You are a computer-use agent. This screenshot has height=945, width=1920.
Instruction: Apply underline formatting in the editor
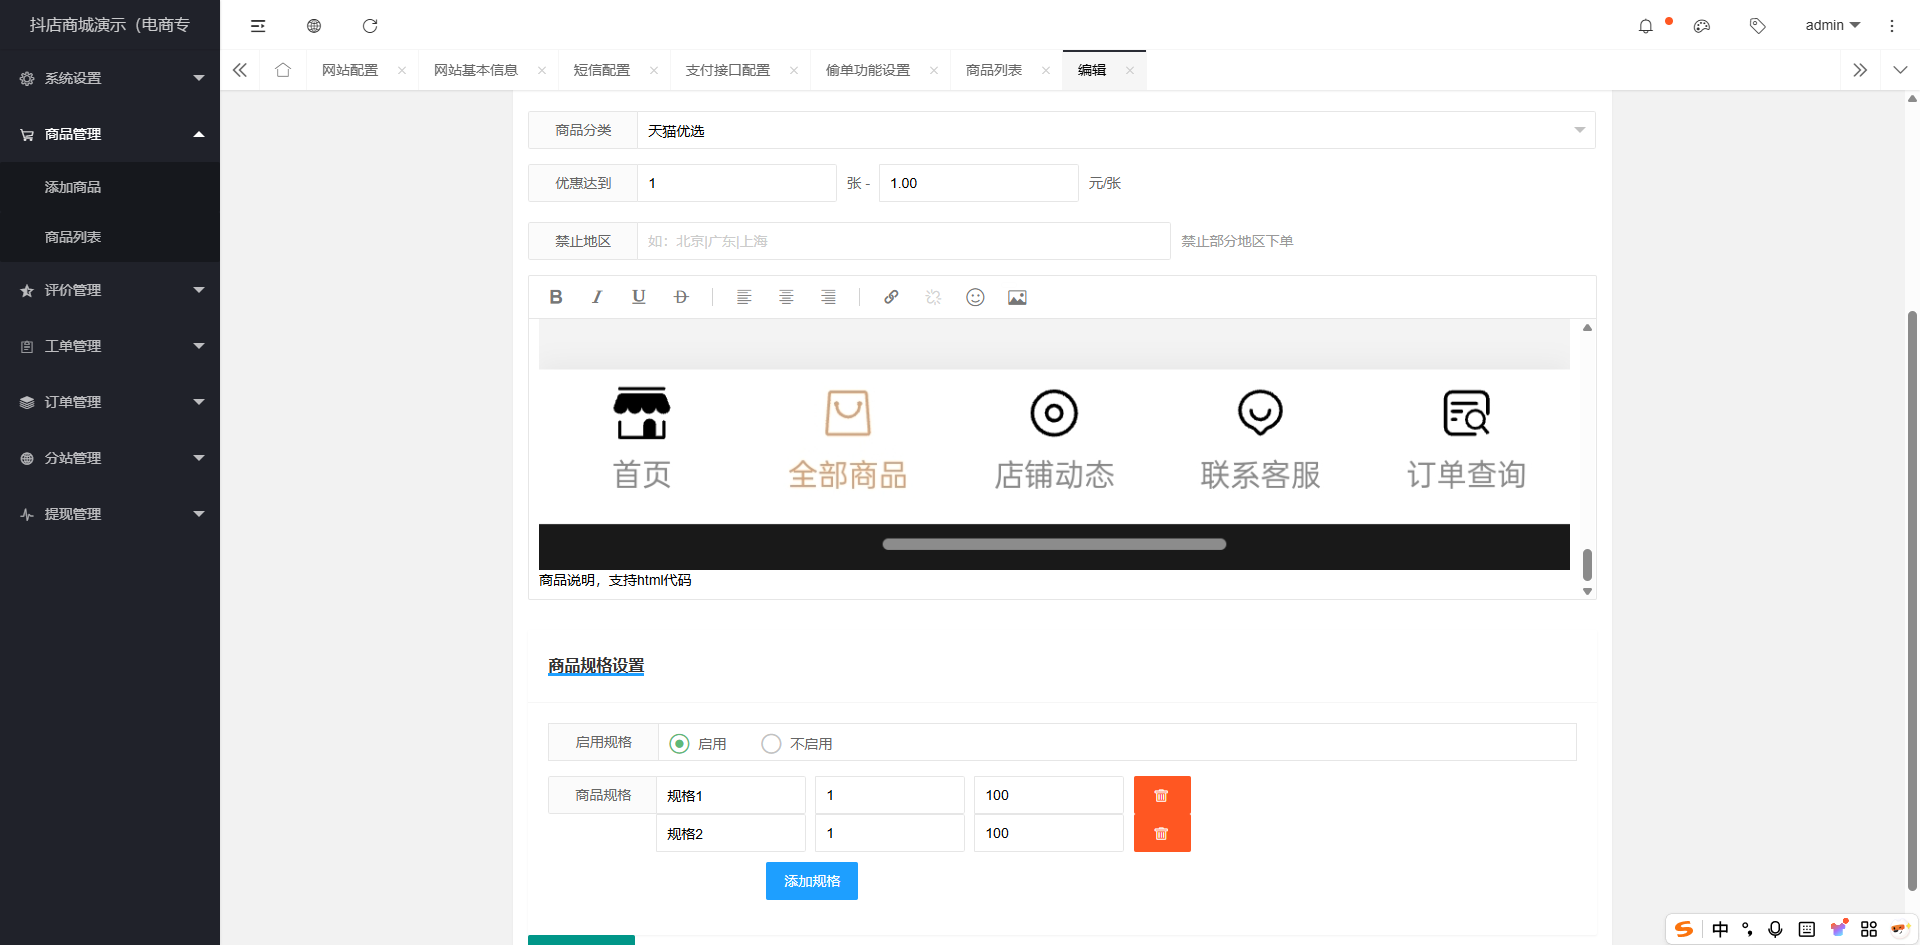pyautogui.click(x=639, y=296)
